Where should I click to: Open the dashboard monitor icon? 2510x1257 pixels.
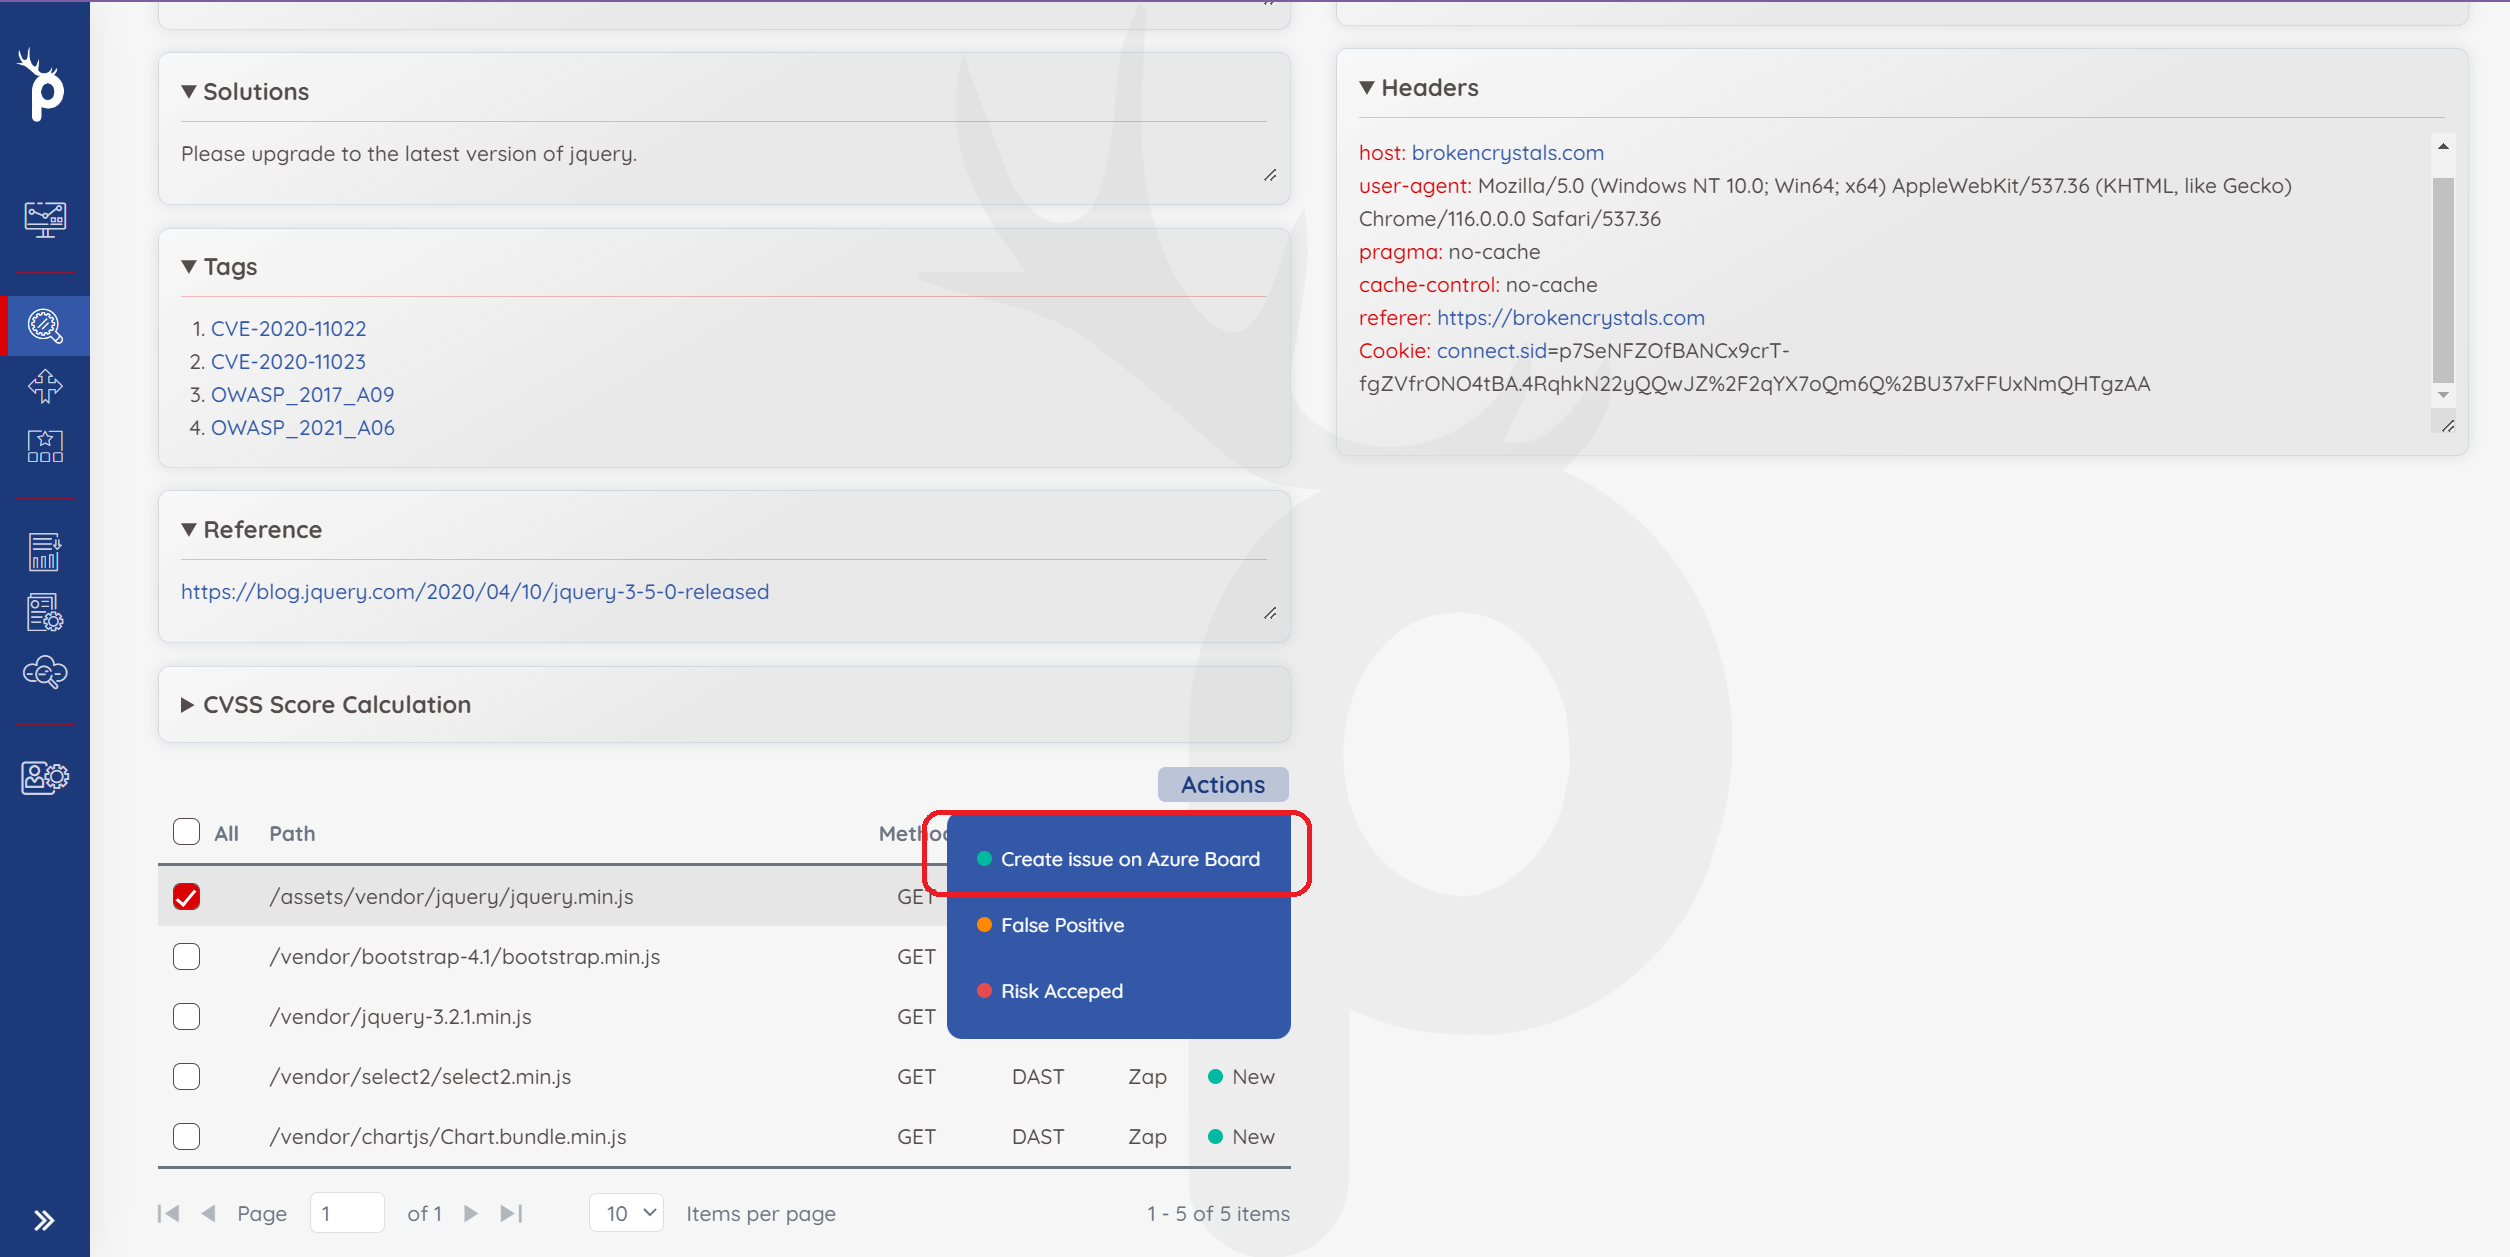[x=45, y=218]
